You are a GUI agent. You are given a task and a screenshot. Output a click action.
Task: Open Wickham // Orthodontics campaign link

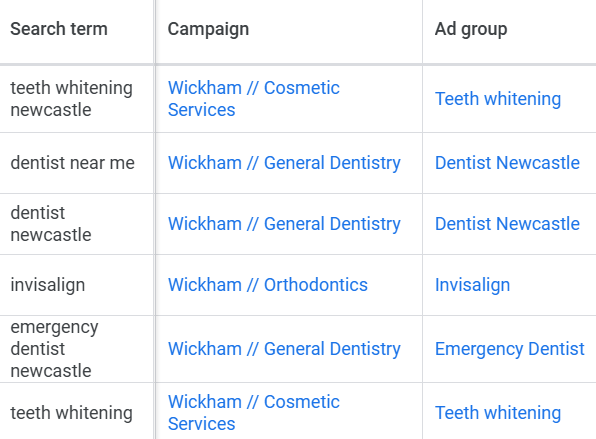[x=268, y=285]
